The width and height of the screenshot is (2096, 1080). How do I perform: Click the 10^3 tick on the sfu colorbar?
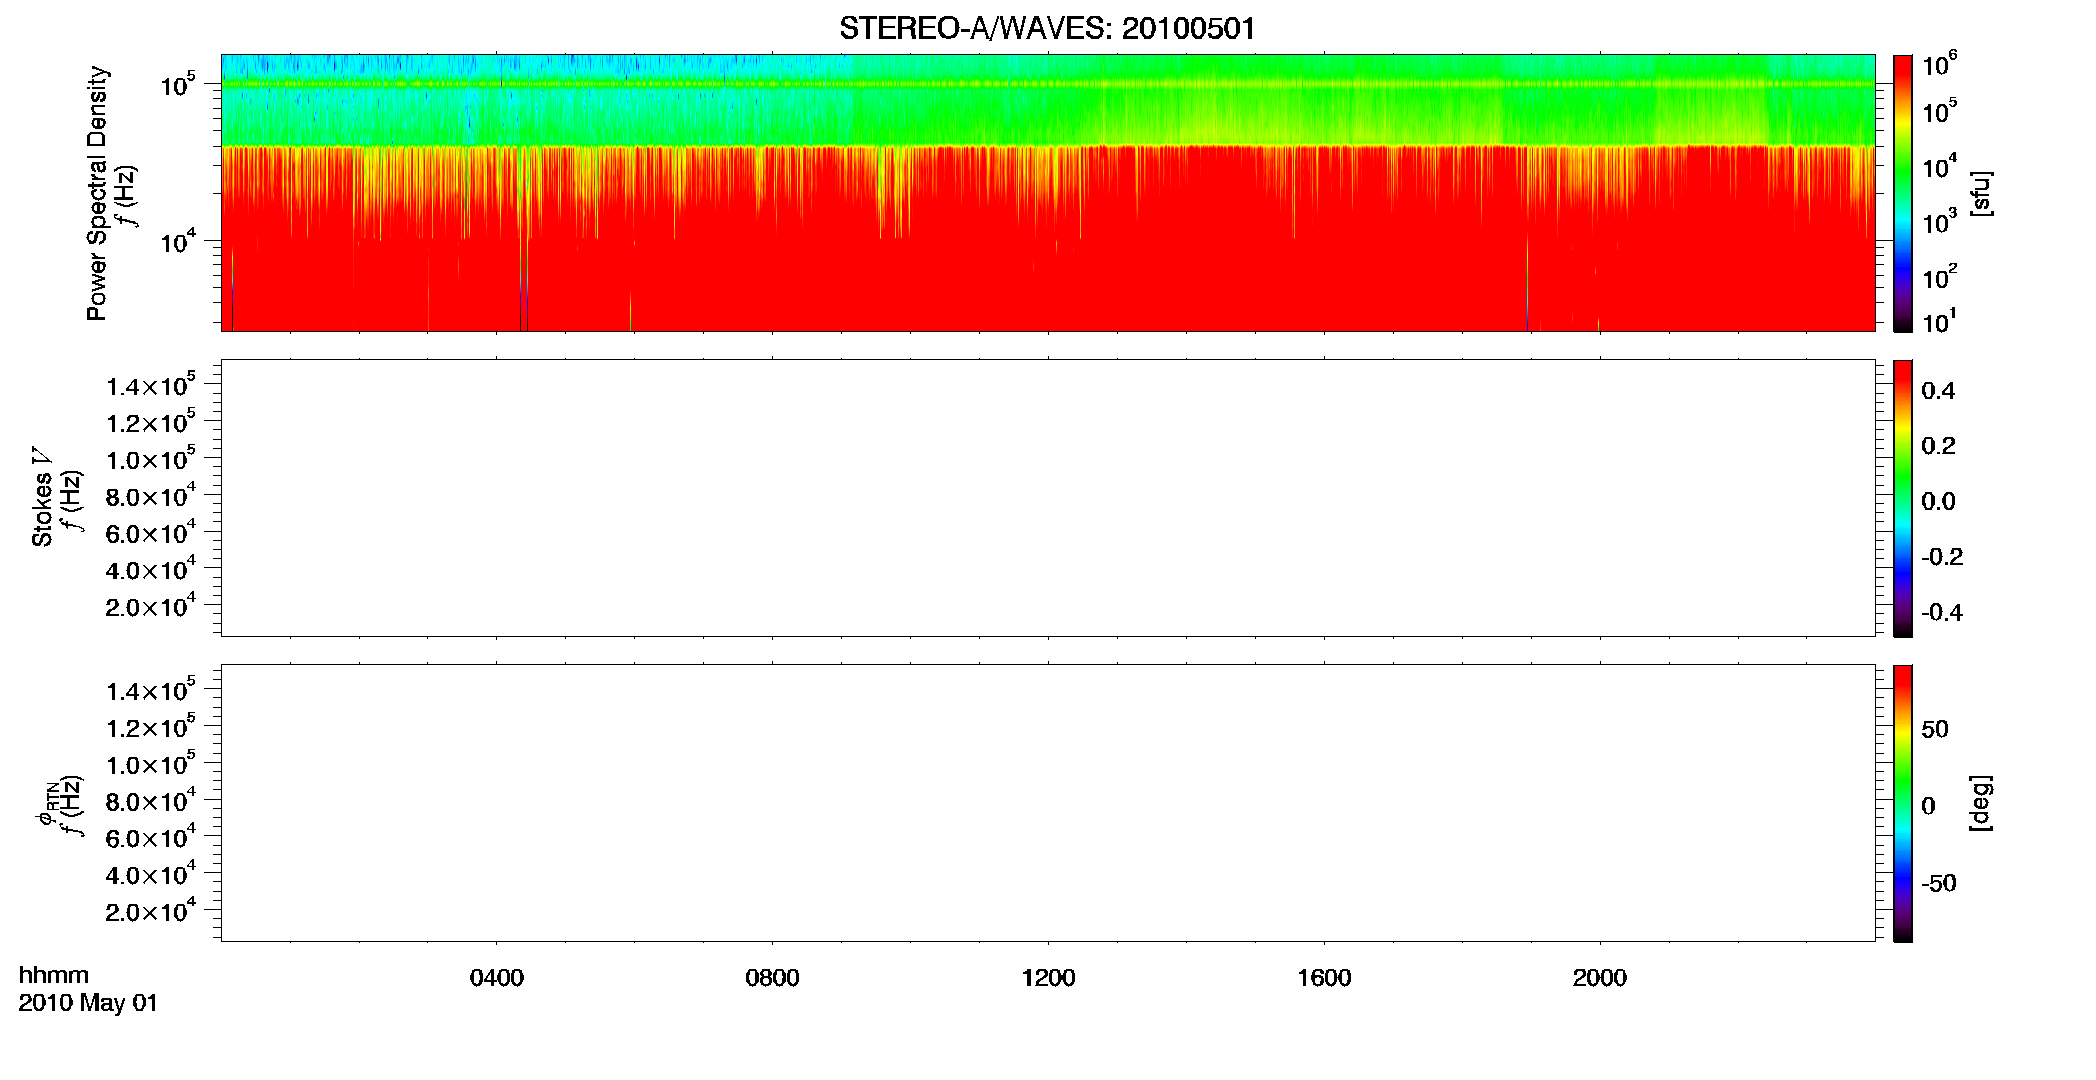(1940, 222)
